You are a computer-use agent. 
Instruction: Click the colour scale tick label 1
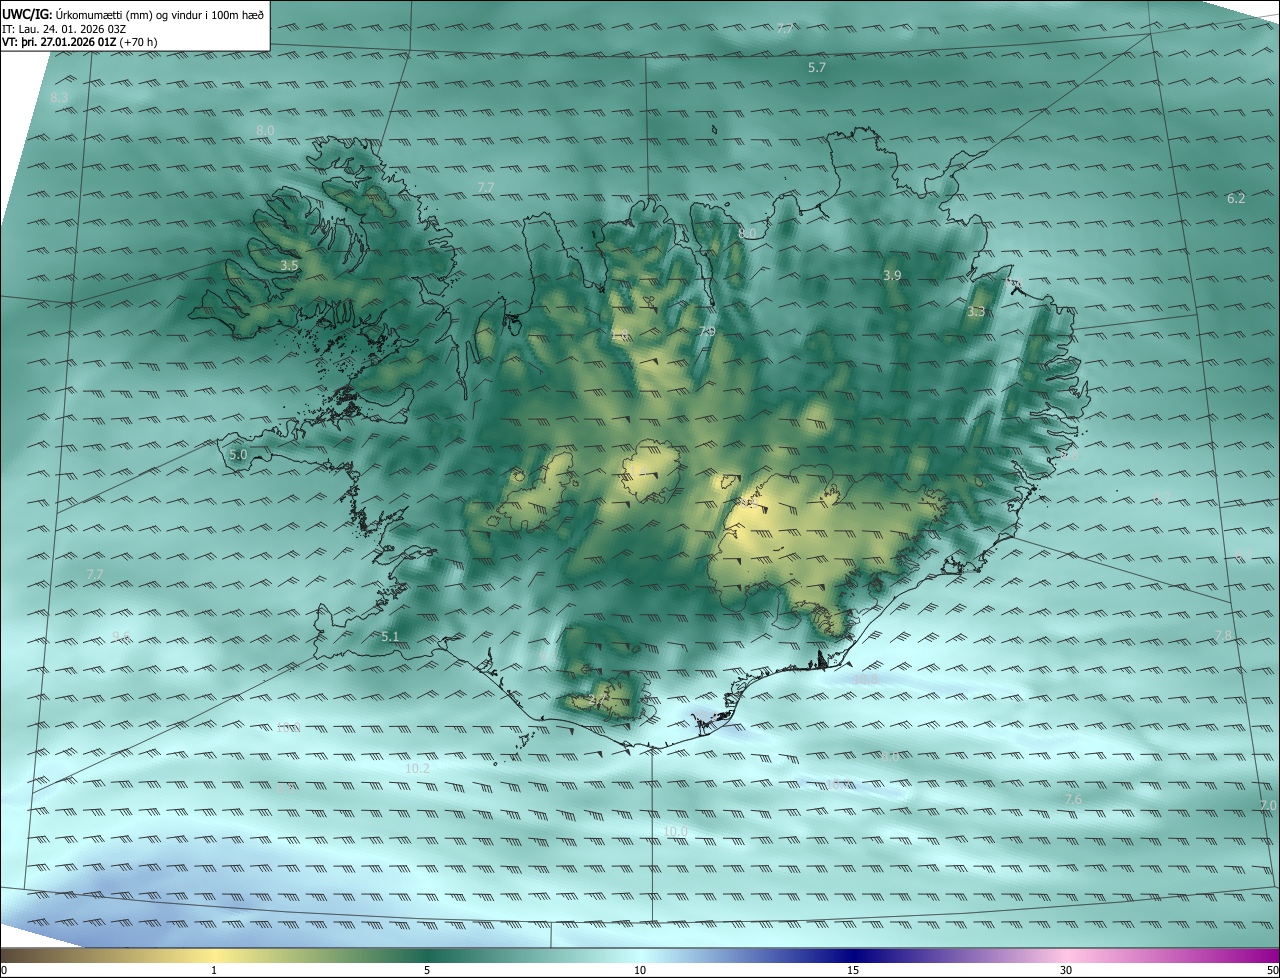214,970
